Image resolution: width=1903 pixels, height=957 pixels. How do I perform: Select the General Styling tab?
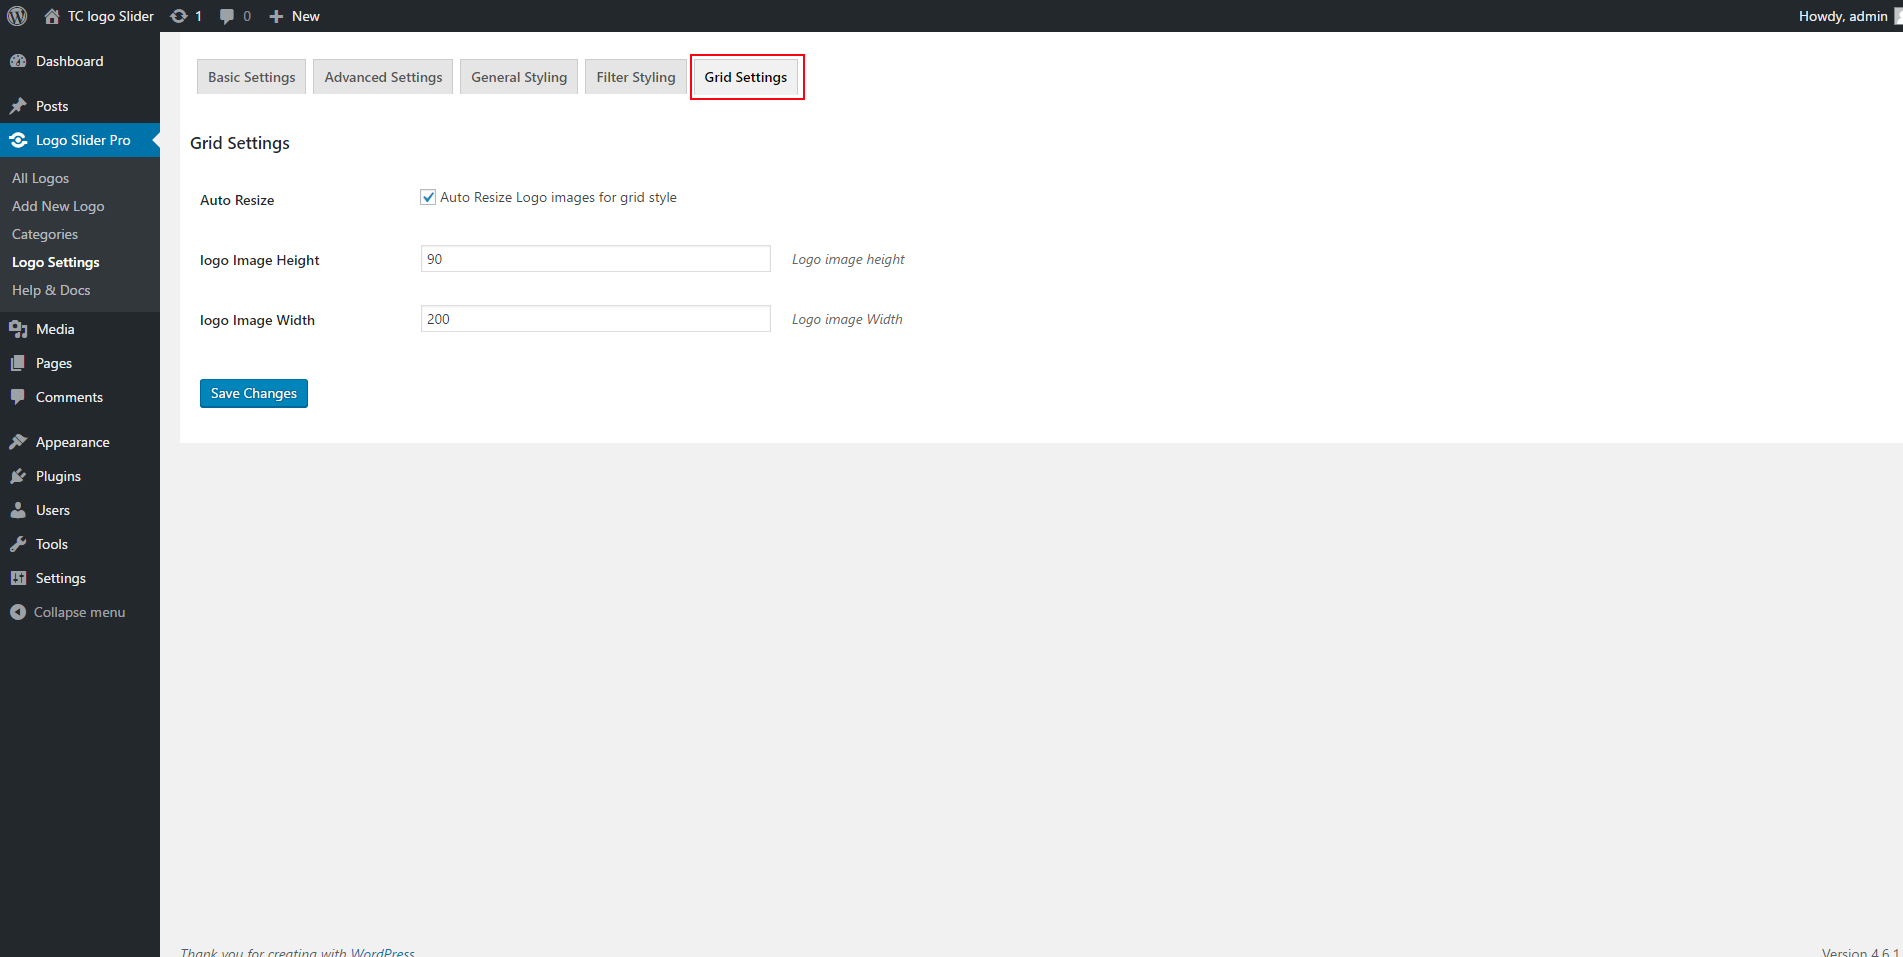[519, 77]
